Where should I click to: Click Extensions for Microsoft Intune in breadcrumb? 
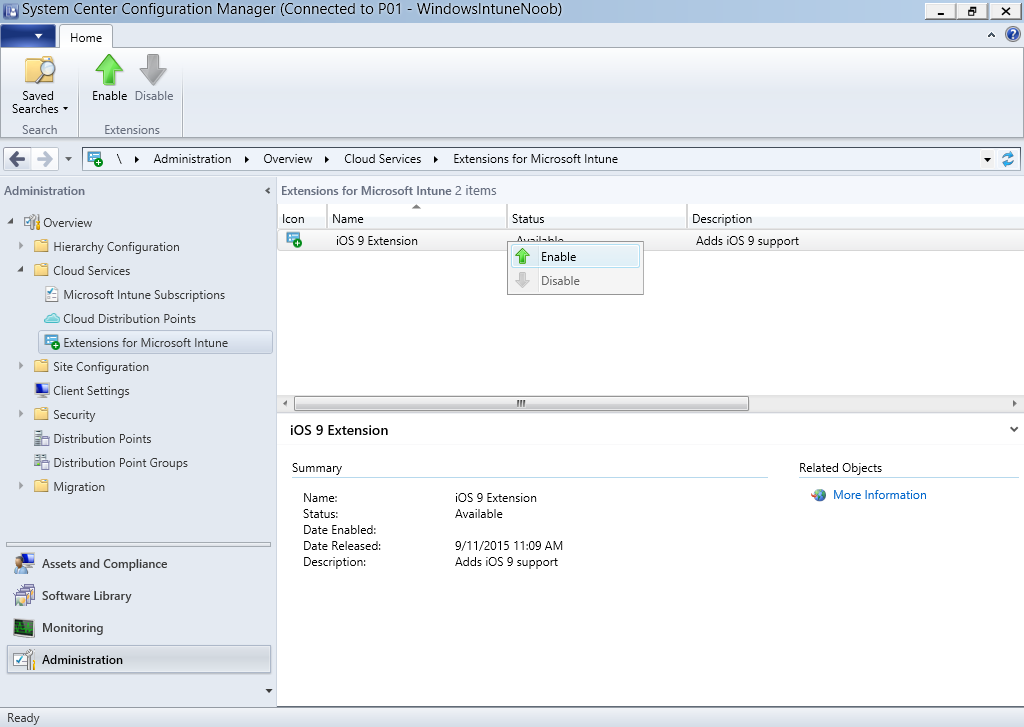[536, 159]
